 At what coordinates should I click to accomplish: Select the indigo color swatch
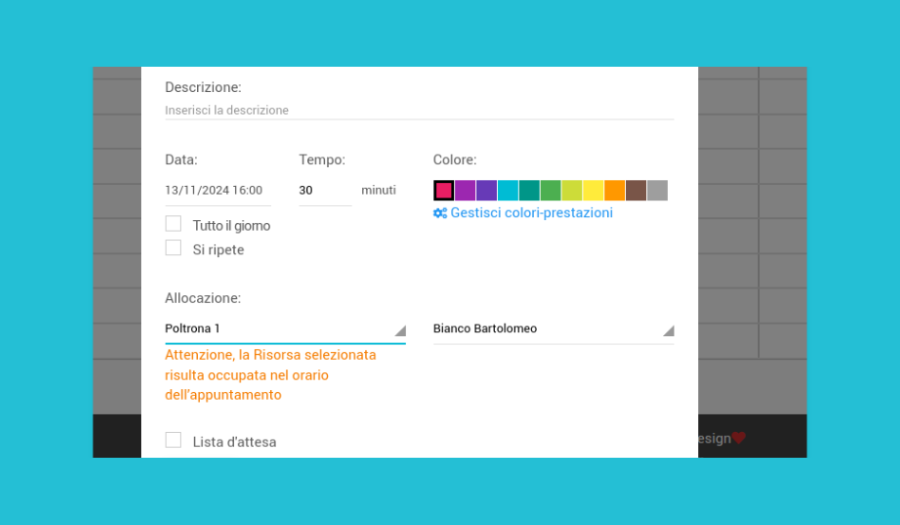coord(486,190)
